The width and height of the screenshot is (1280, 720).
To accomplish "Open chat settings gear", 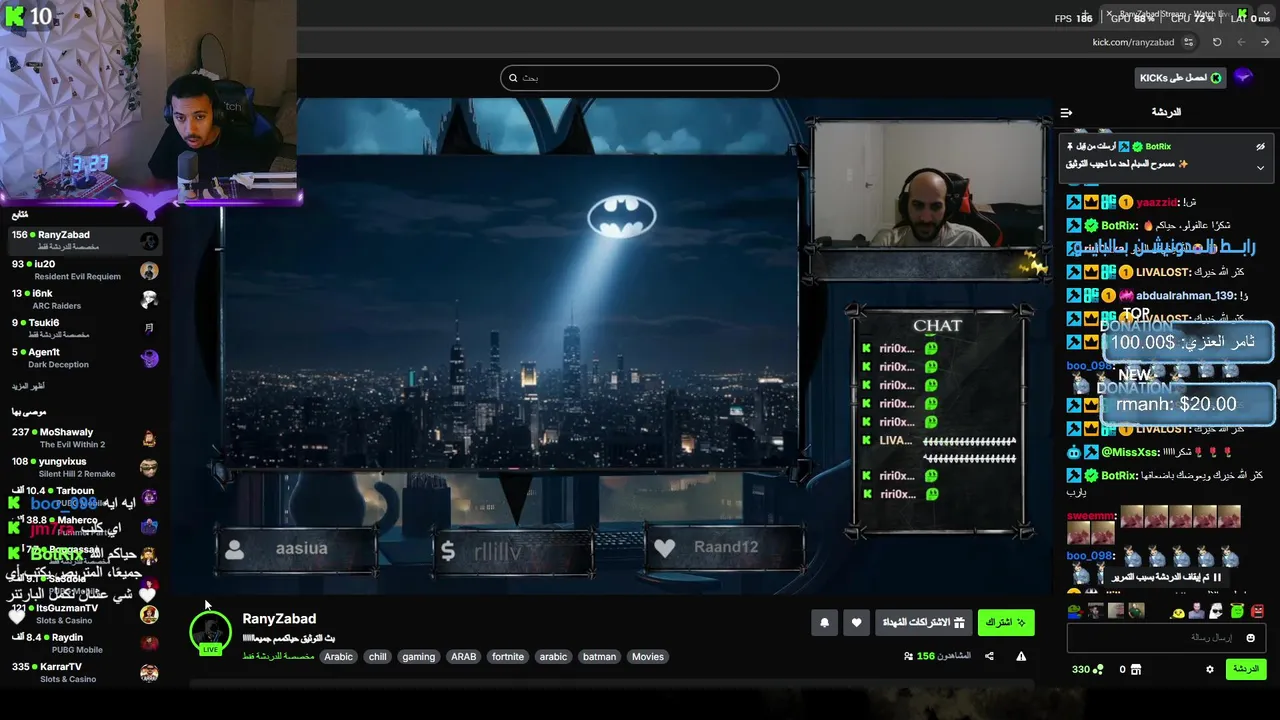I will (1209, 669).
